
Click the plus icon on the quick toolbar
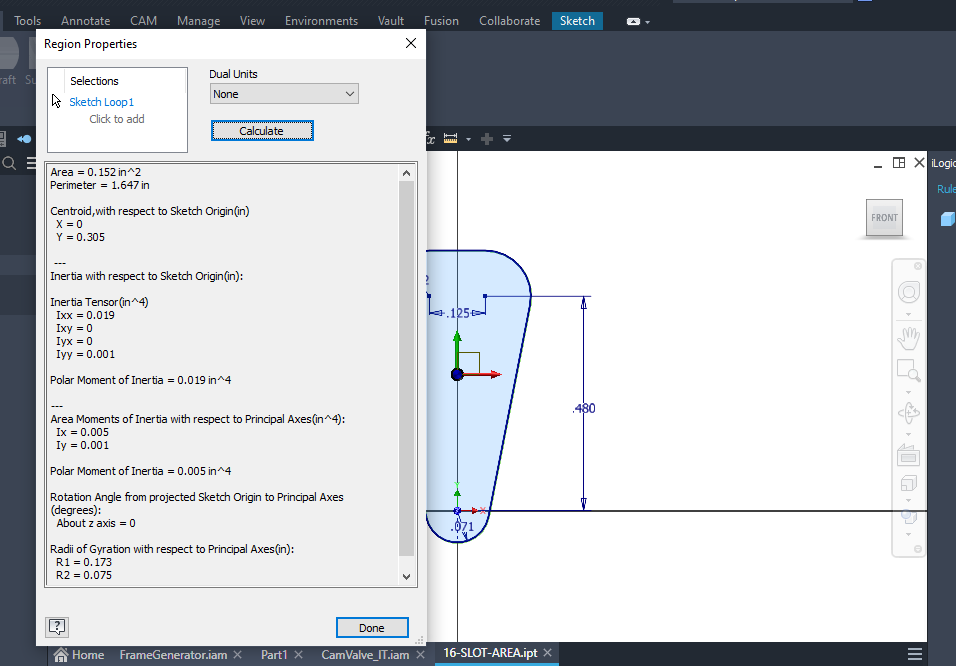tap(486, 138)
